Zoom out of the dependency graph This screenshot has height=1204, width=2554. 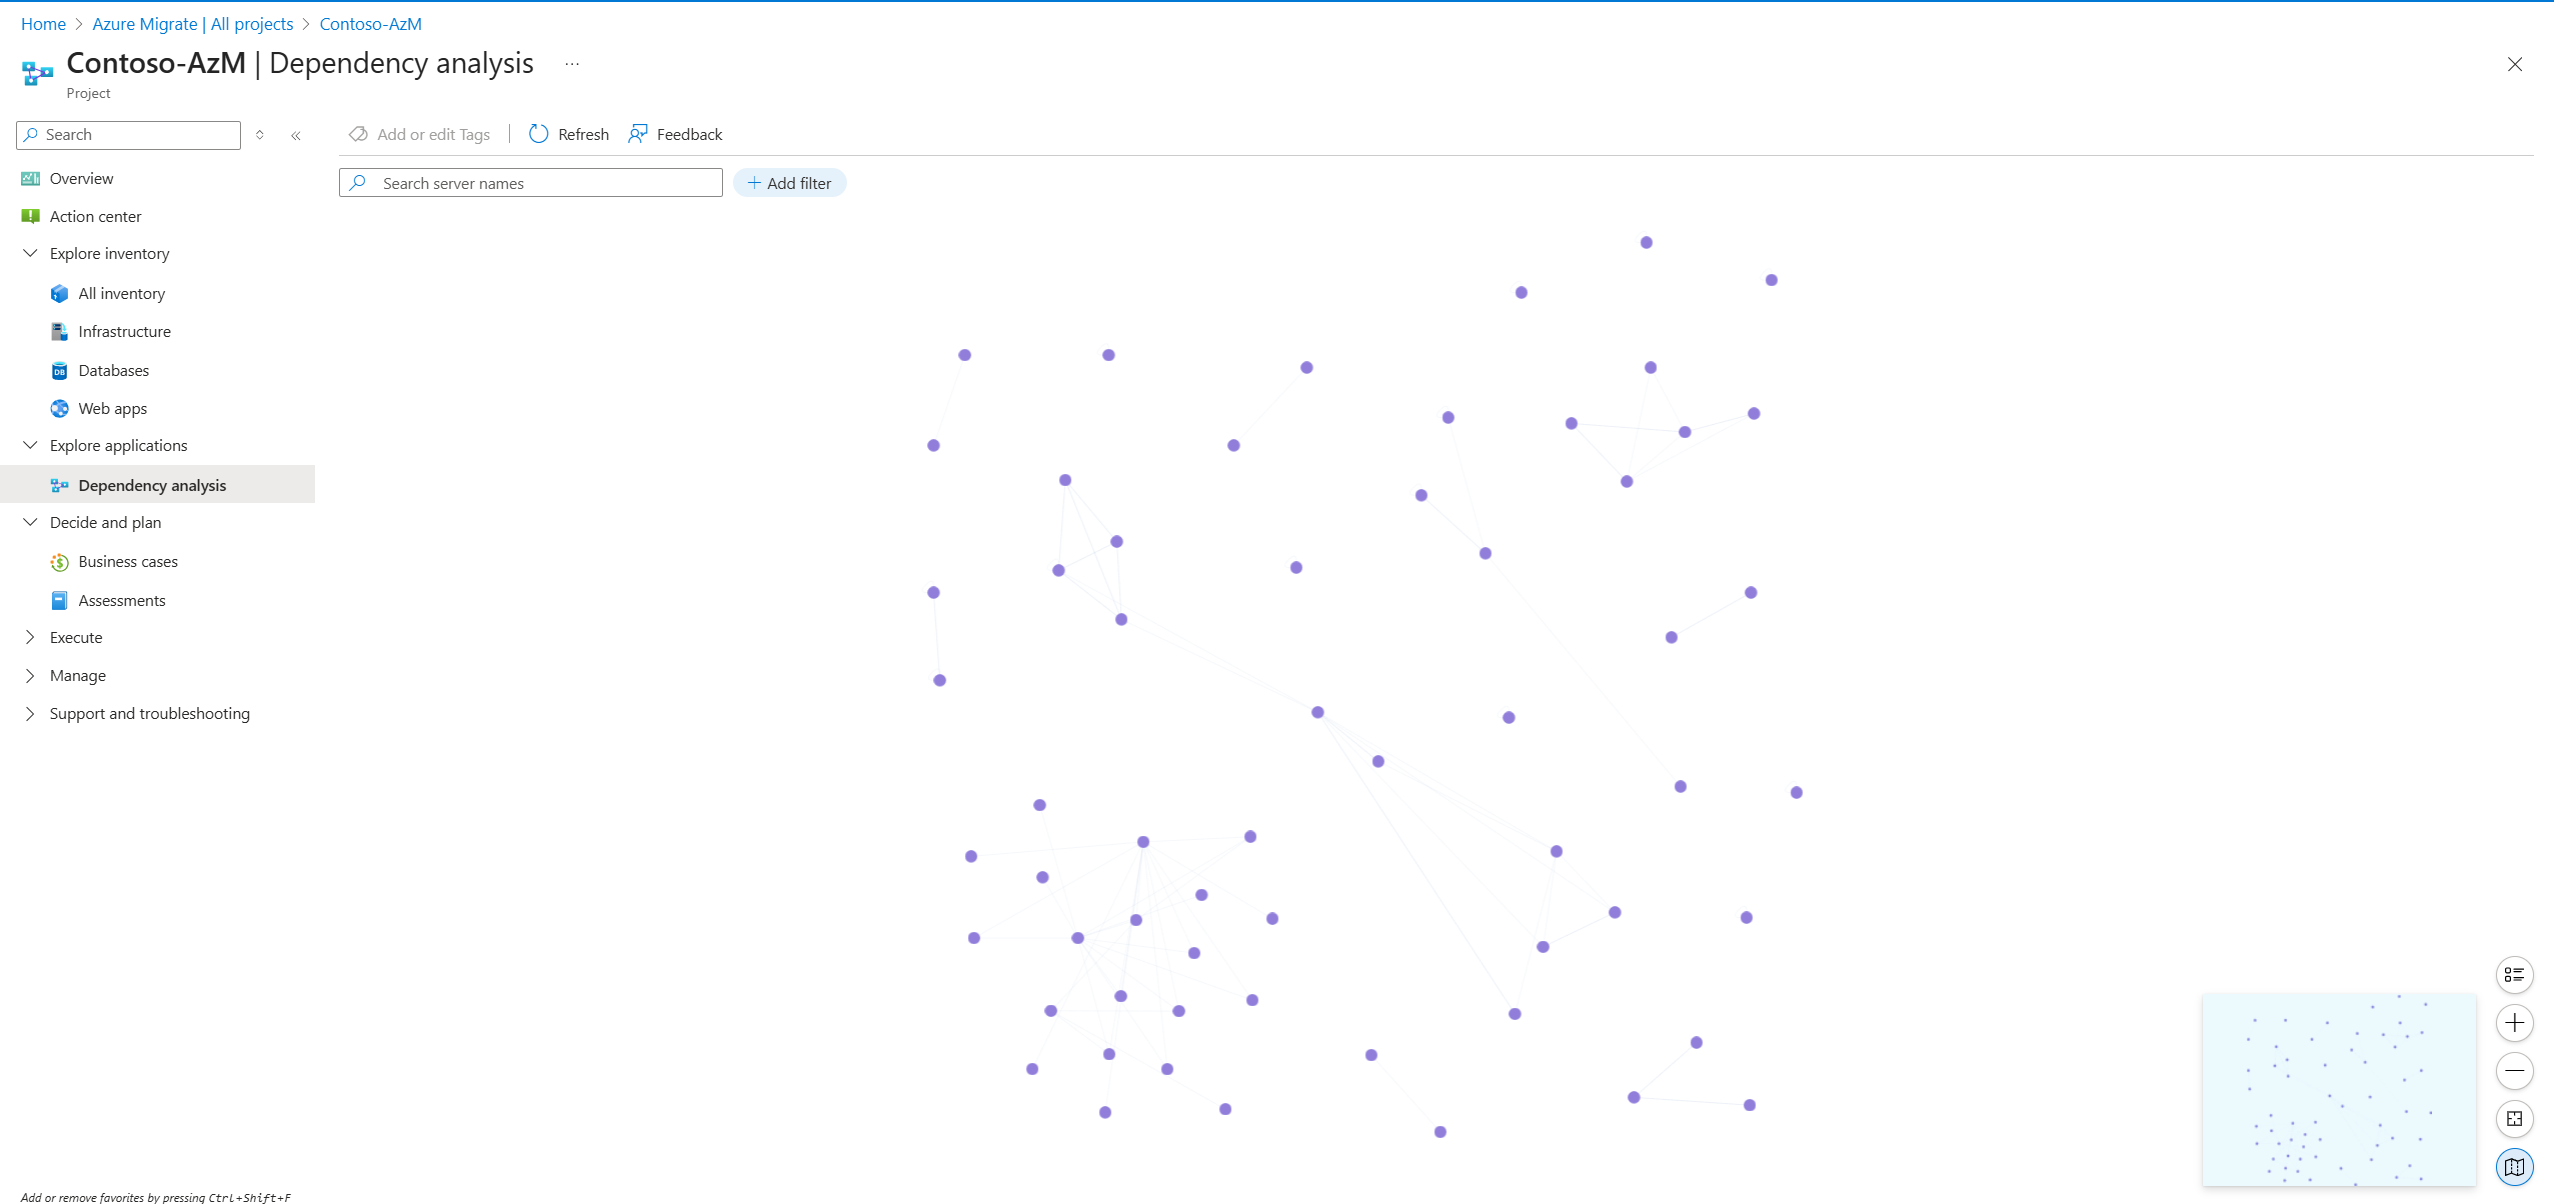2514,1070
